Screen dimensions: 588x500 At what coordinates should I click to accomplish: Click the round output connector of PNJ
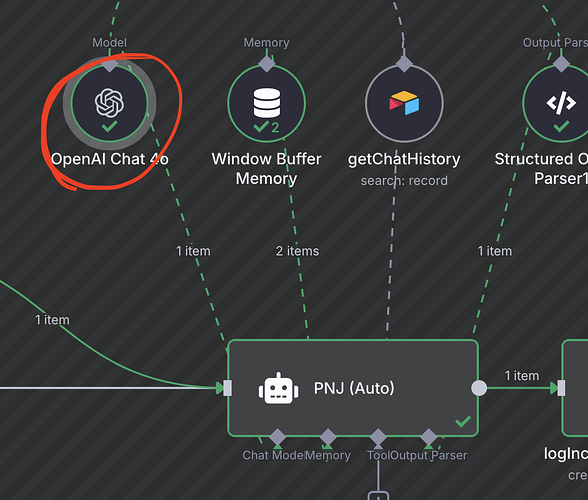479,388
